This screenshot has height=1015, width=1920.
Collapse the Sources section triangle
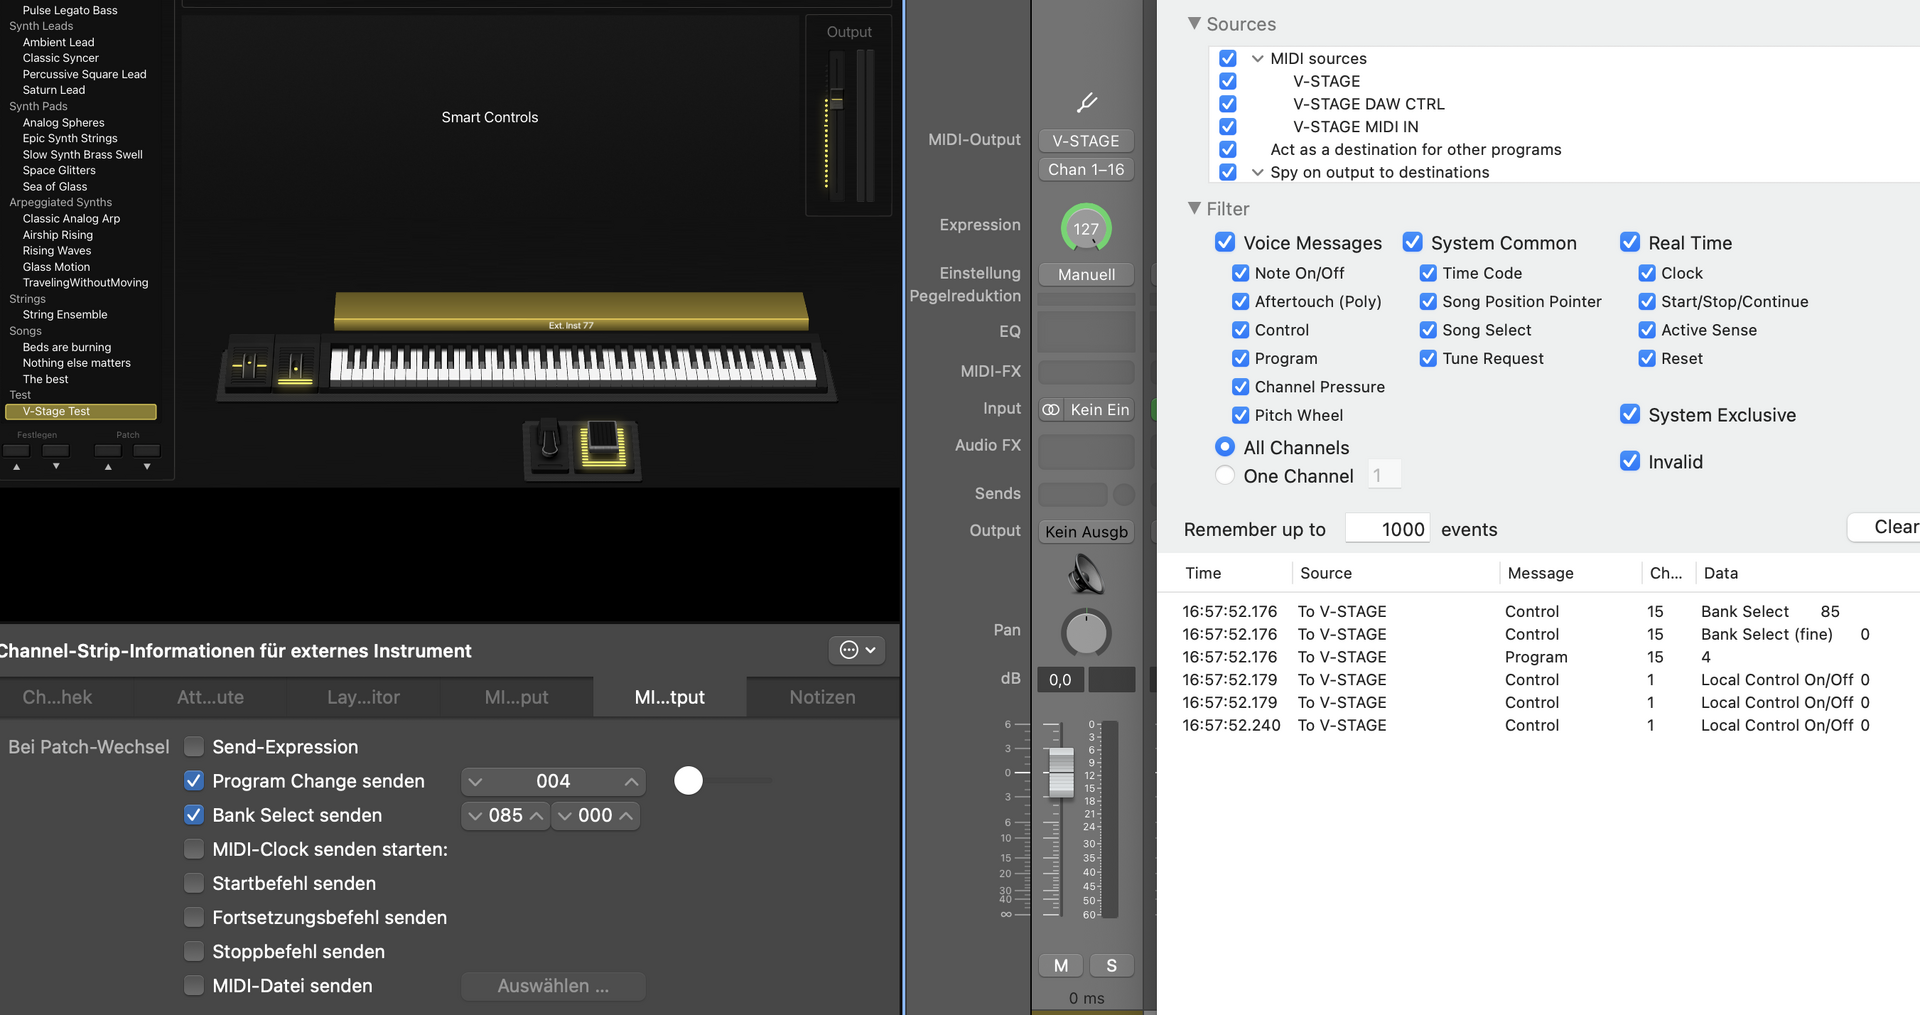1194,23
